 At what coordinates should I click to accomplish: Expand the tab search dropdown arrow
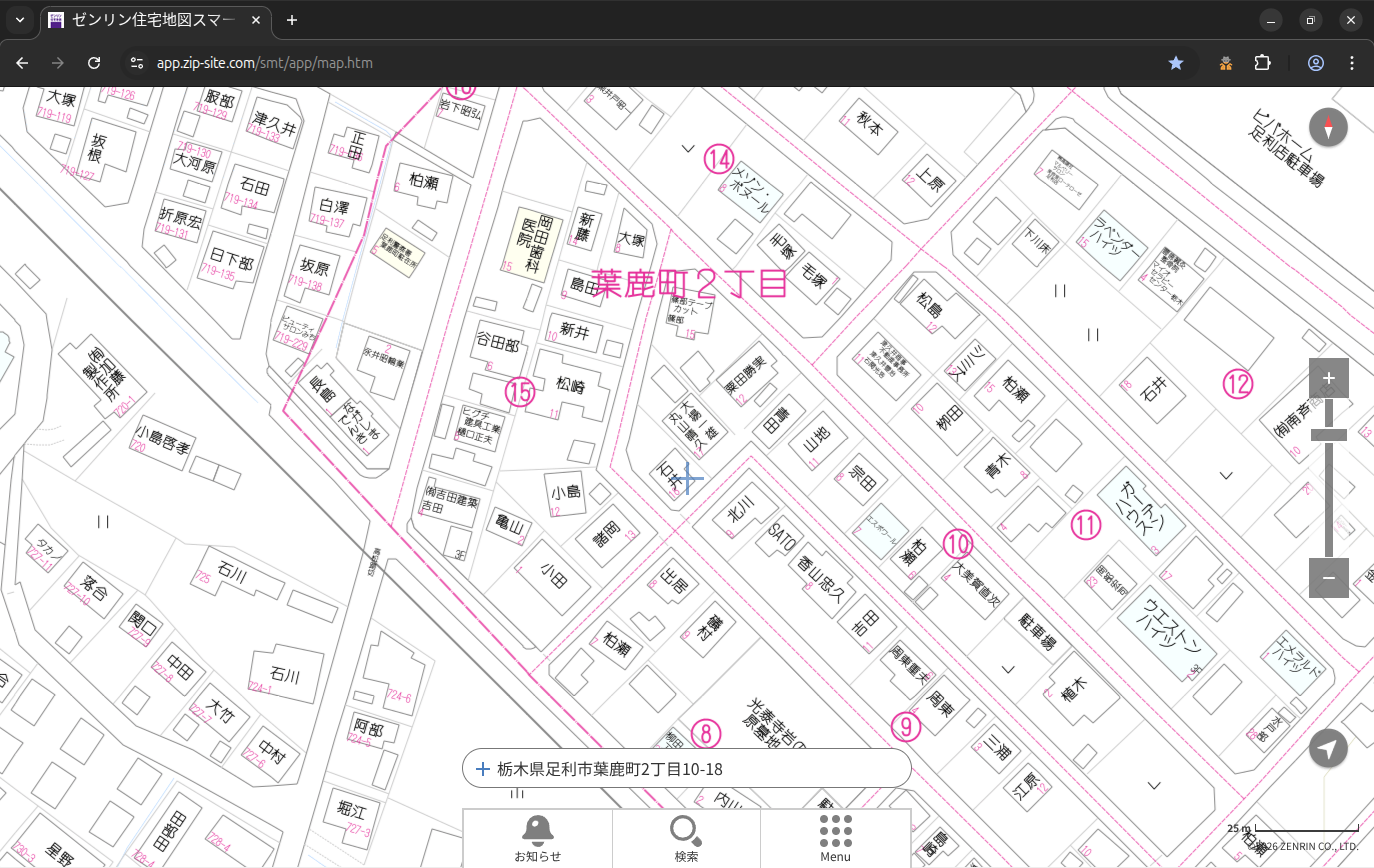pyautogui.click(x=19, y=20)
